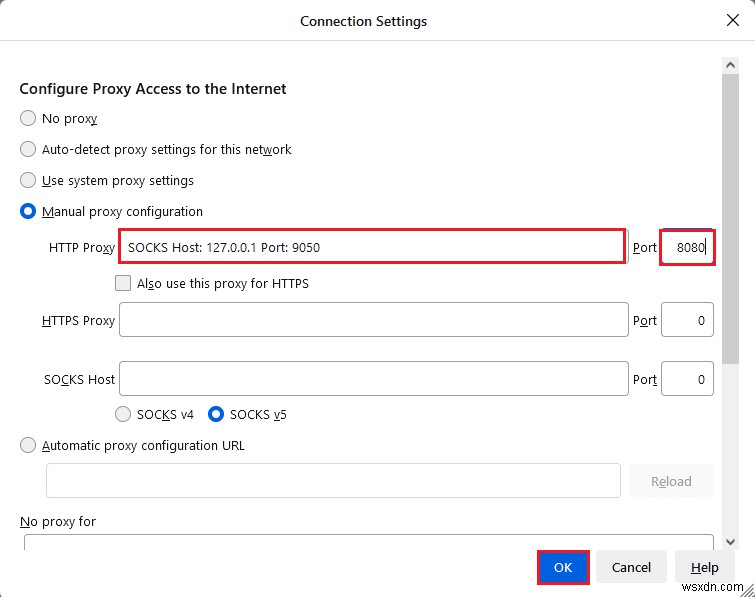Select Use system proxy settings
This screenshot has width=755, height=597.
click(x=28, y=180)
